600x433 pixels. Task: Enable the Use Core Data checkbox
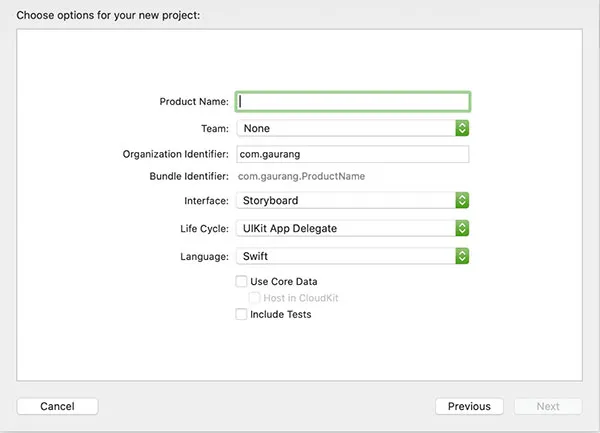point(241,282)
